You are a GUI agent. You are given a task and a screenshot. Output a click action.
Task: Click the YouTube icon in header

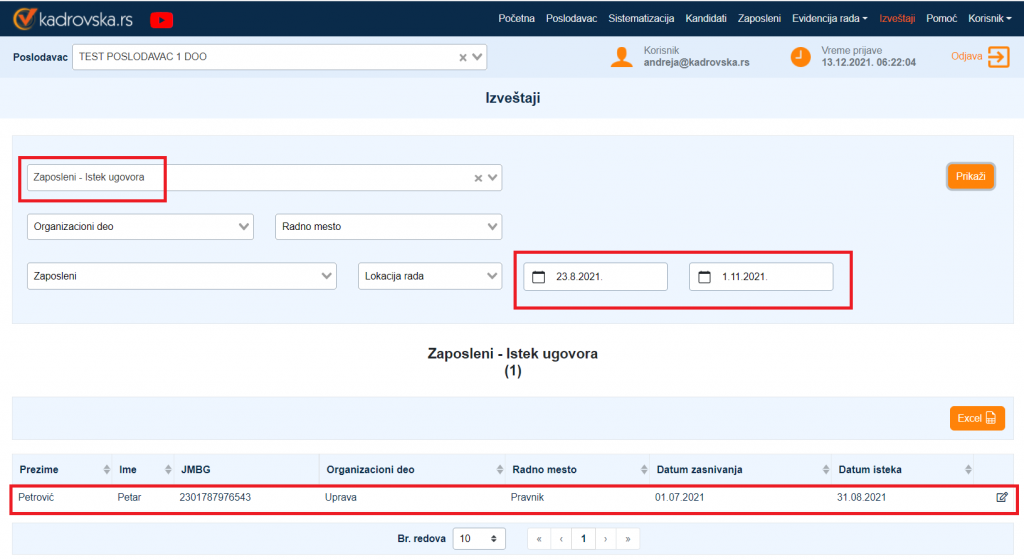[x=161, y=19]
